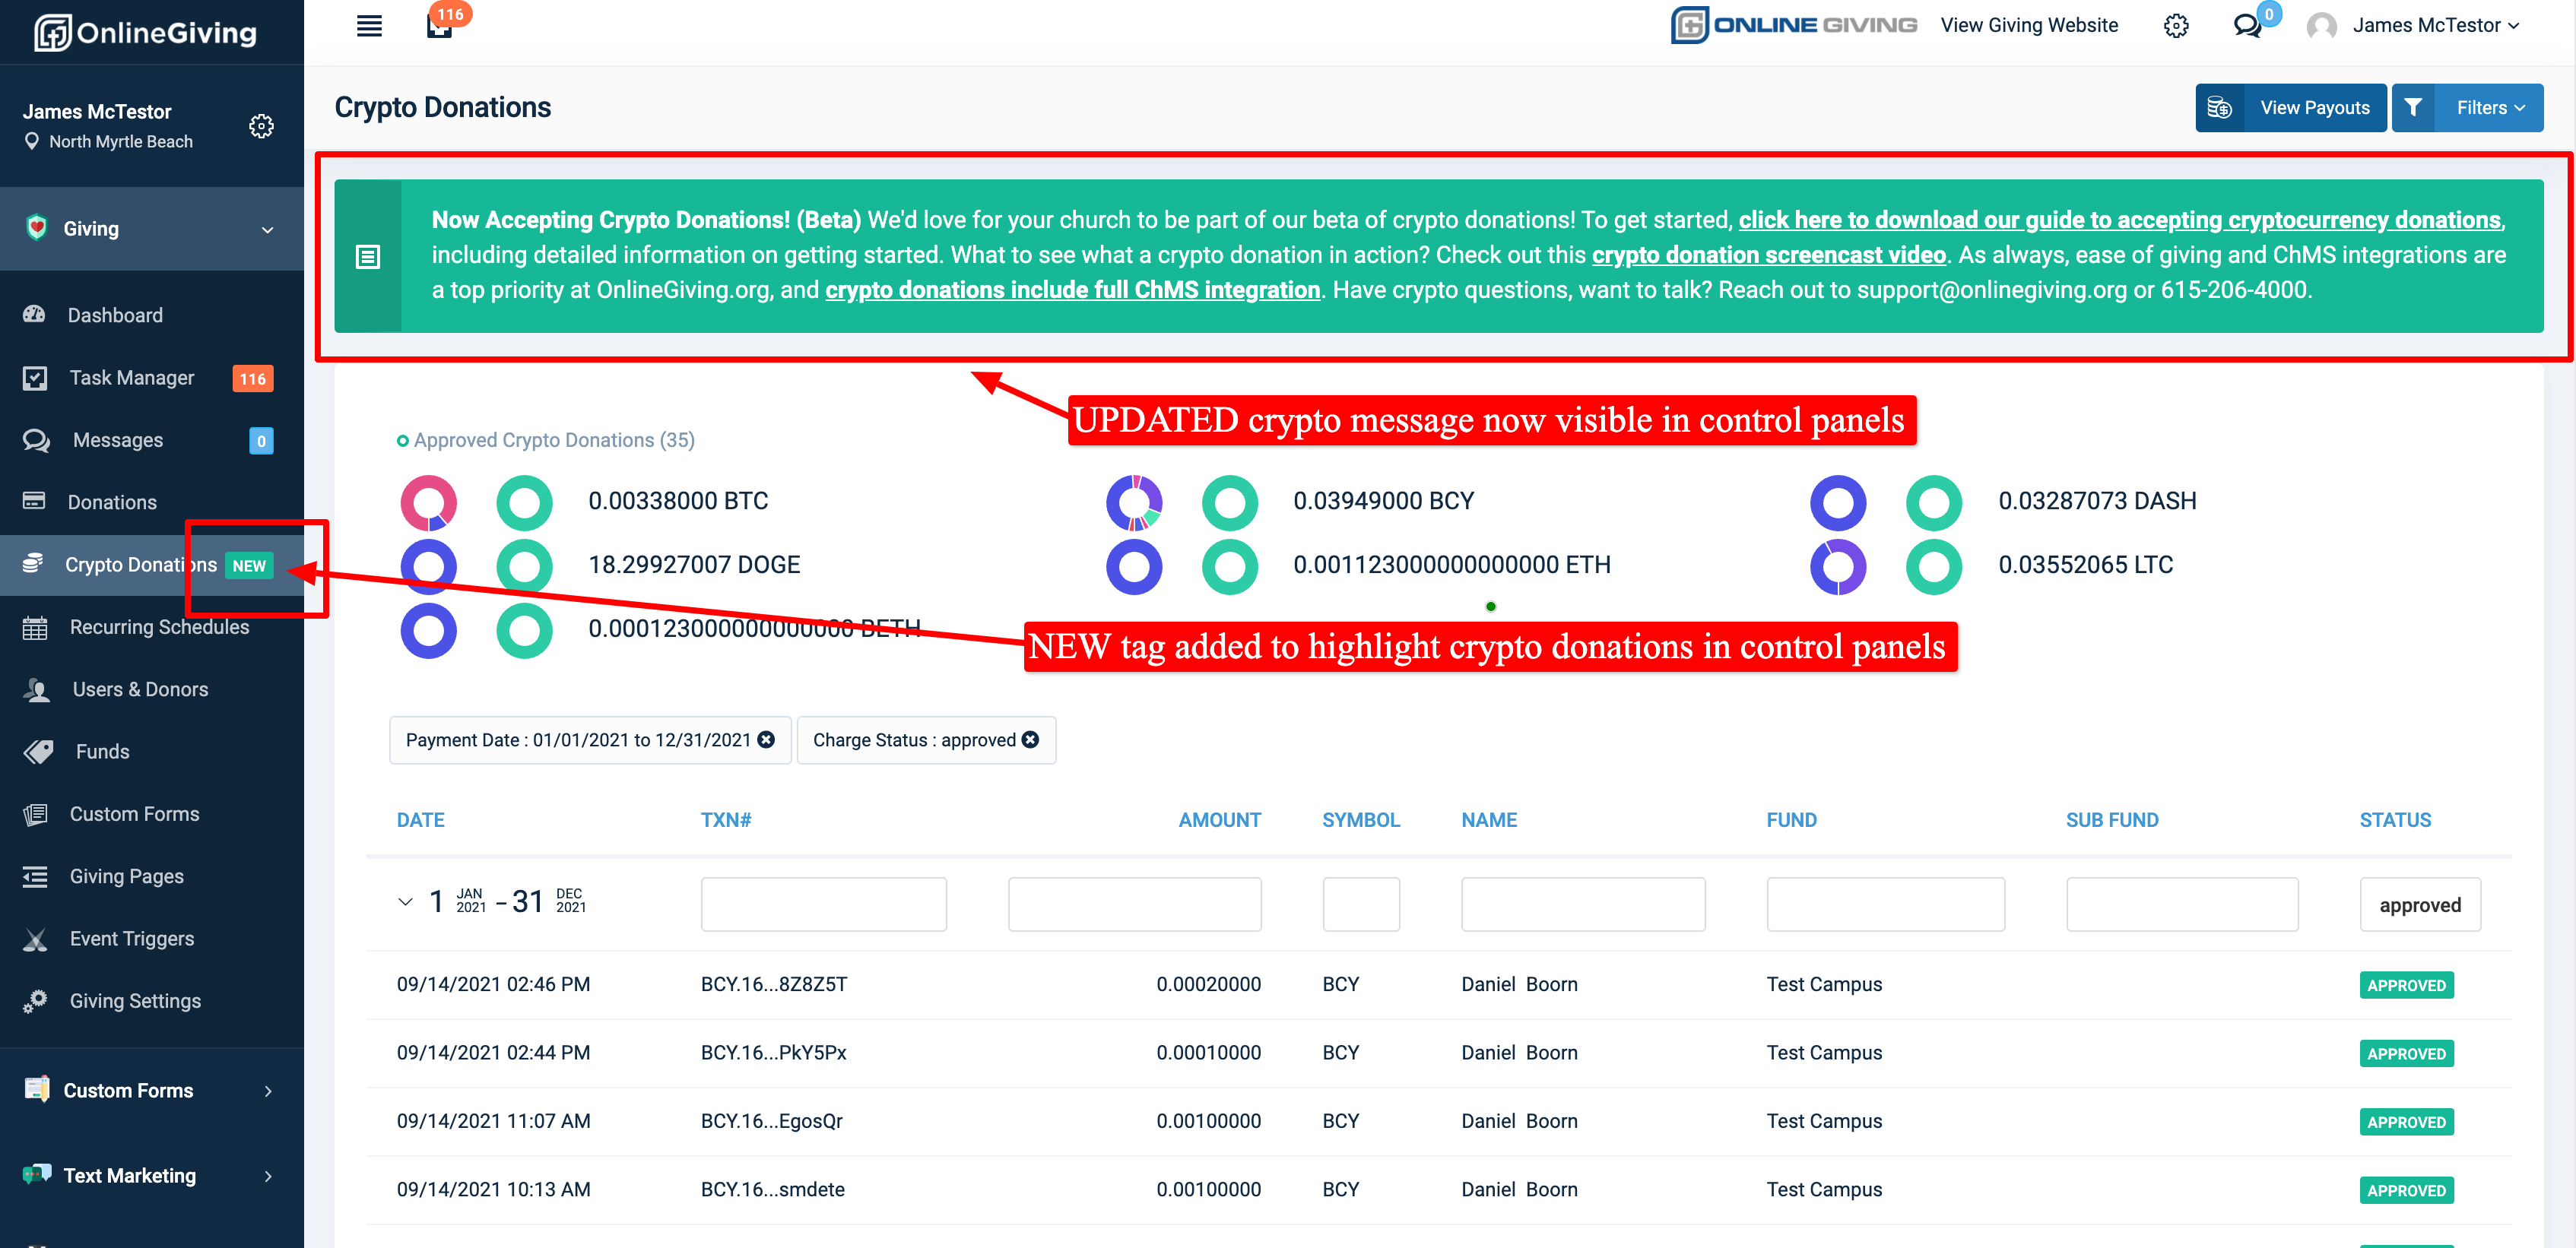The height and width of the screenshot is (1248, 2576).
Task: Sort by the STATUS column header
Action: point(2395,821)
